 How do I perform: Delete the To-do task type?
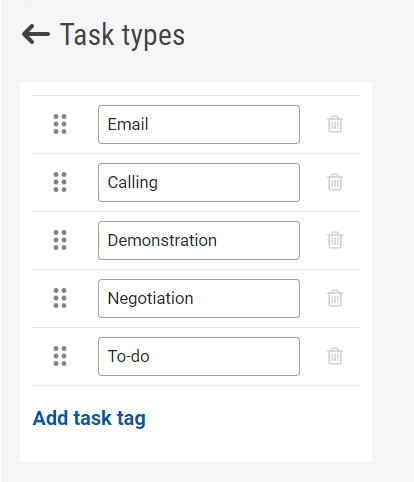(x=335, y=356)
